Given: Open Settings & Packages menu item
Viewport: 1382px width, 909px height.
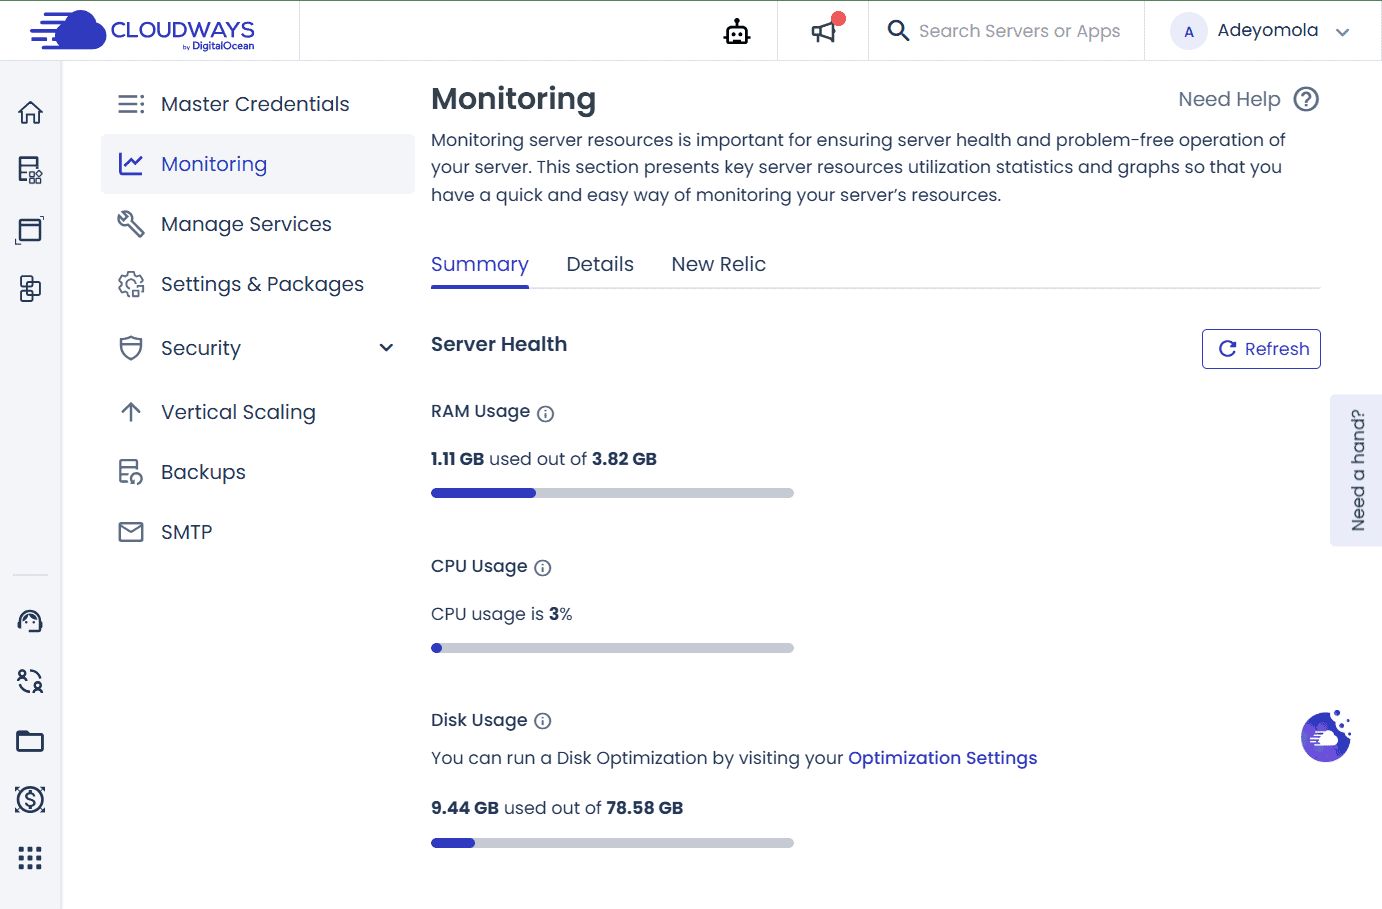Looking at the screenshot, I should tap(258, 284).
